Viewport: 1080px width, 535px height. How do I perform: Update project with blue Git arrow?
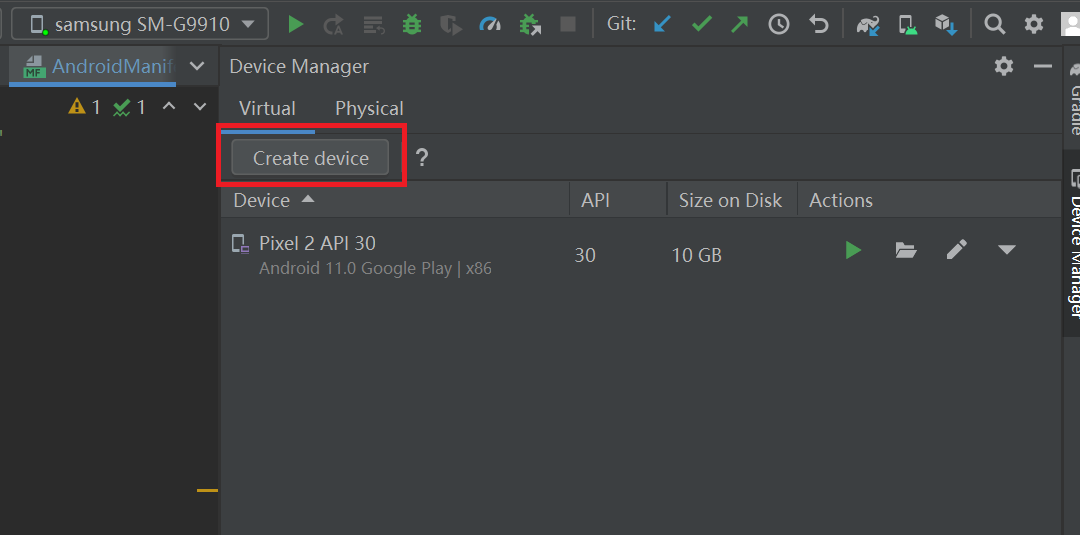(662, 25)
